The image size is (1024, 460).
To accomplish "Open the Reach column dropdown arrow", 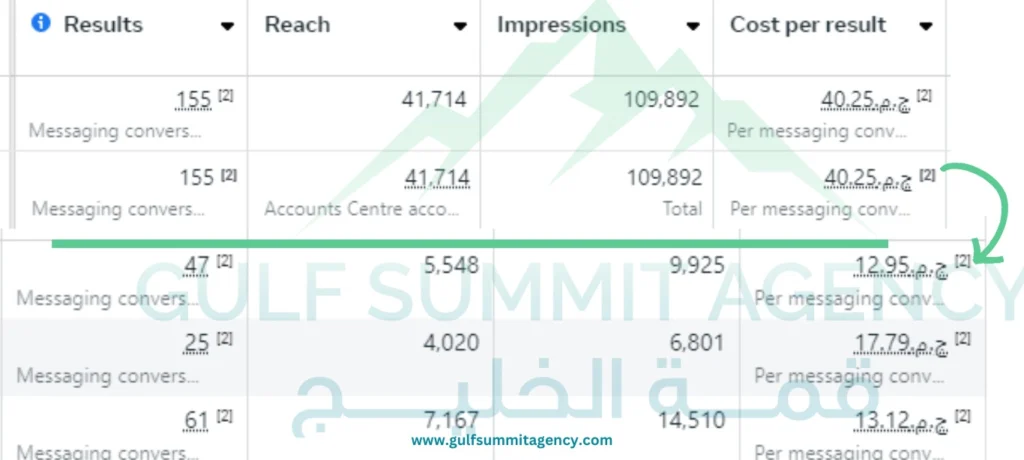I will click(x=459, y=26).
